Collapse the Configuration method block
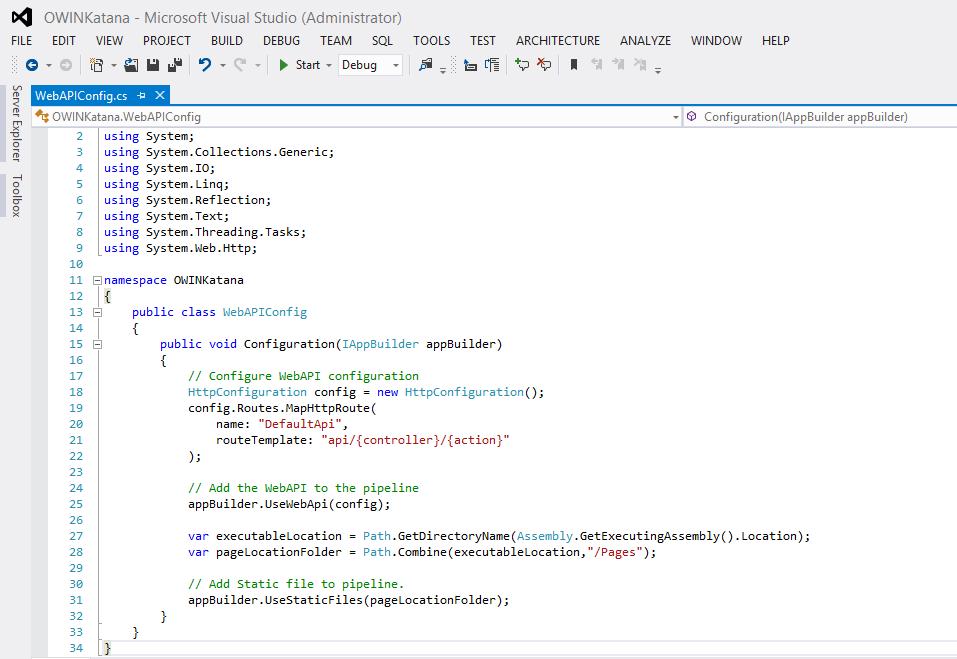 pyautogui.click(x=96, y=344)
